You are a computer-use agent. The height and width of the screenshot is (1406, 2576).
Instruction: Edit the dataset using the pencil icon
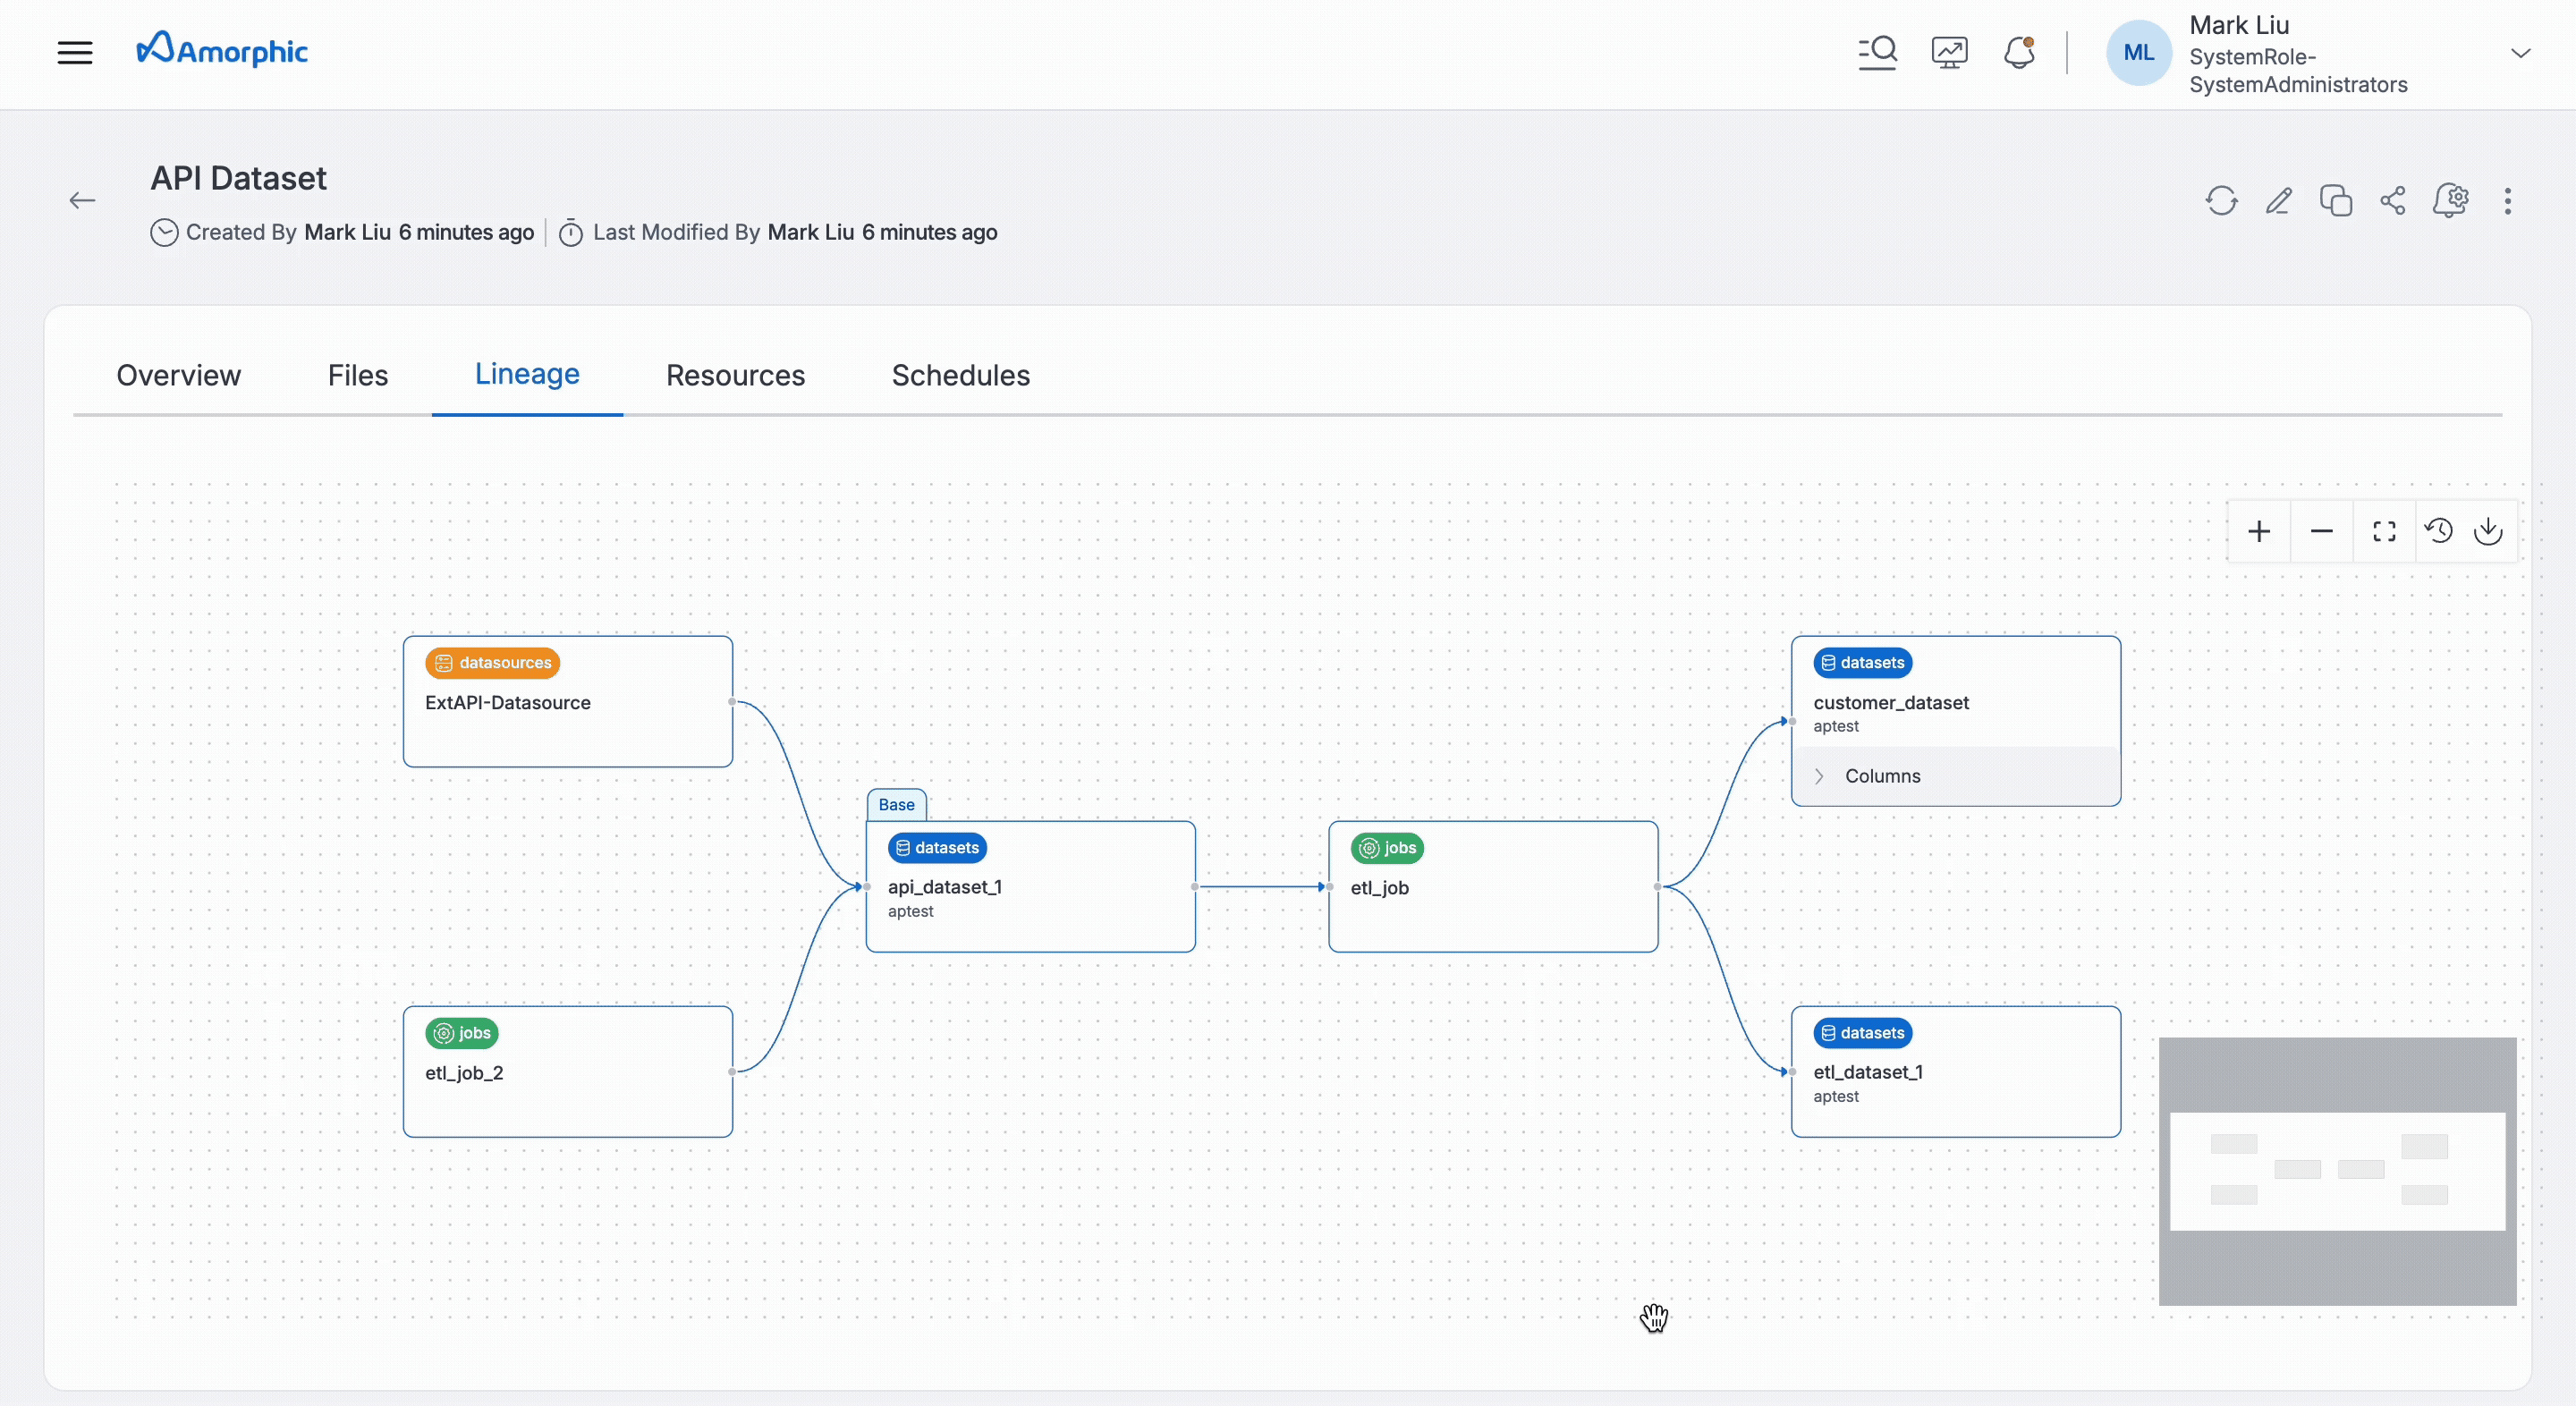click(x=2279, y=200)
